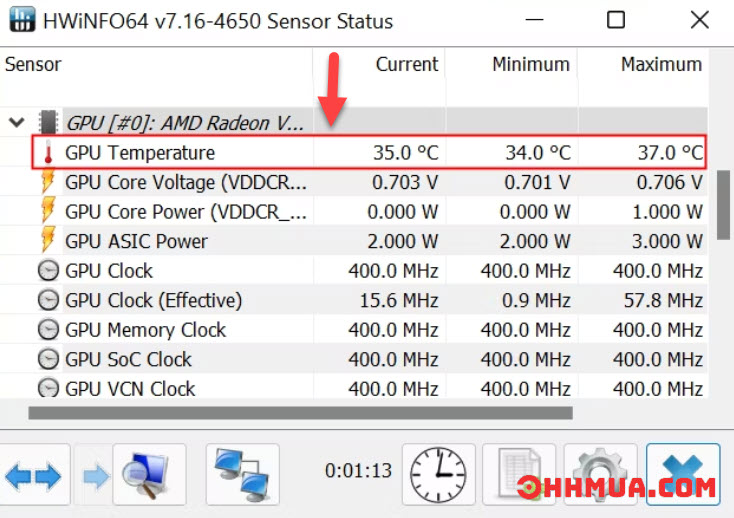Click the vertical scrollbar thumb
This screenshot has height=518, width=734.
tap(723, 205)
